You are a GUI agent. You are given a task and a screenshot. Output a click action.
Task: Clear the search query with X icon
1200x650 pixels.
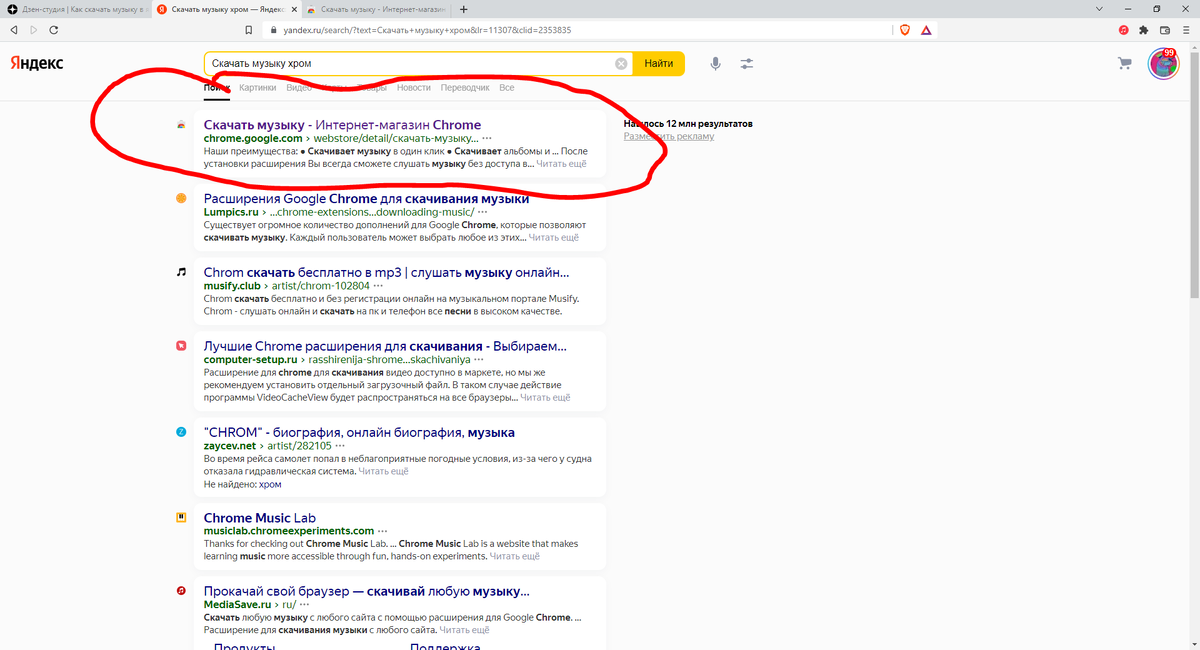click(x=621, y=64)
